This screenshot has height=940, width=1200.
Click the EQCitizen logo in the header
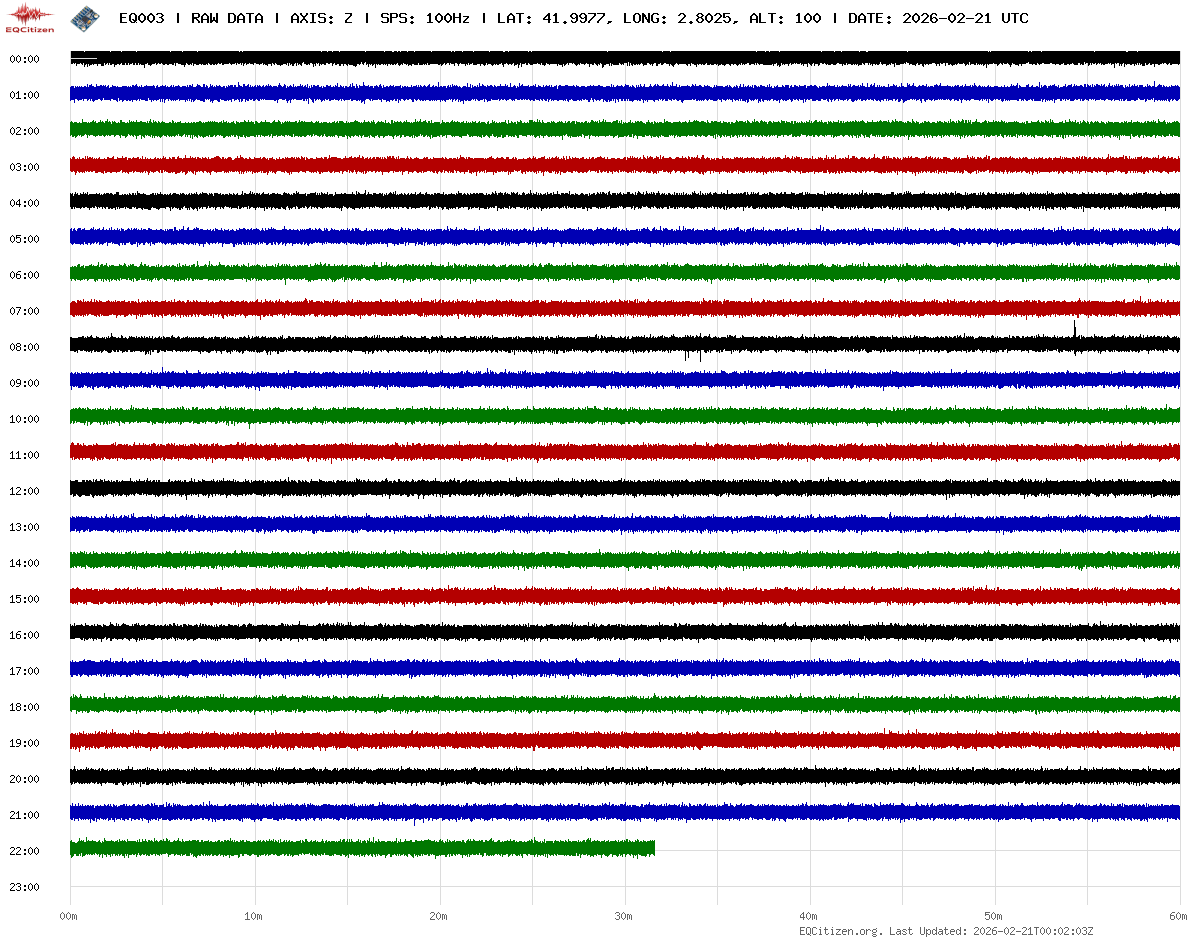pos(31,17)
